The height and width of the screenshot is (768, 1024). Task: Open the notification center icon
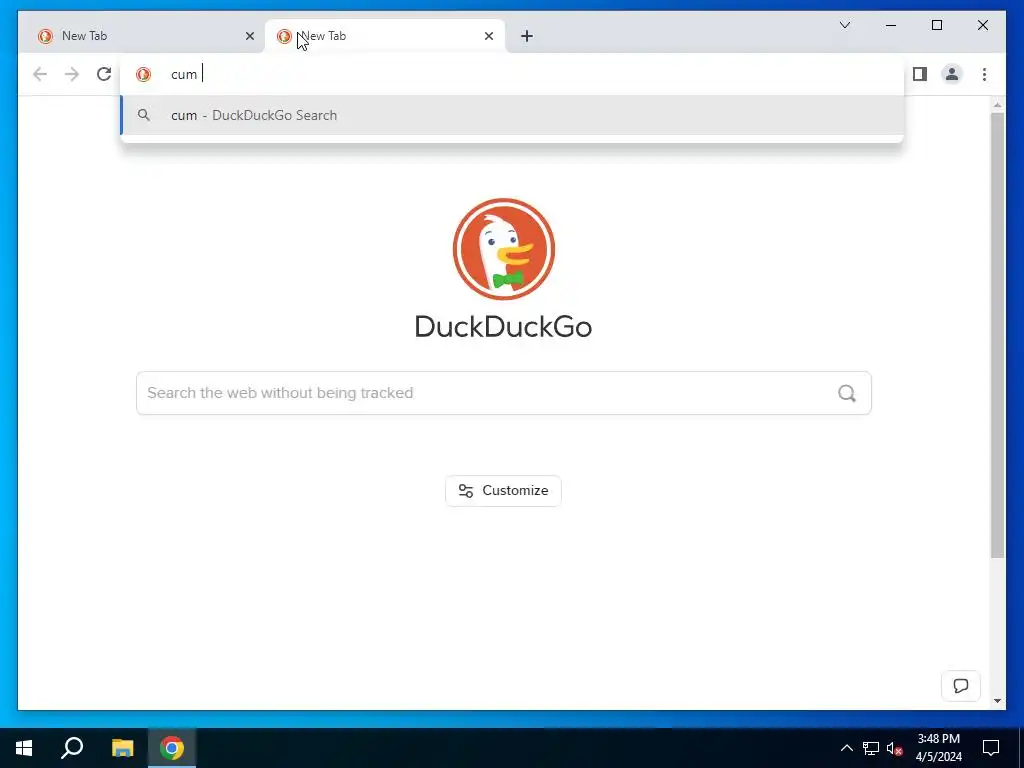coord(991,748)
